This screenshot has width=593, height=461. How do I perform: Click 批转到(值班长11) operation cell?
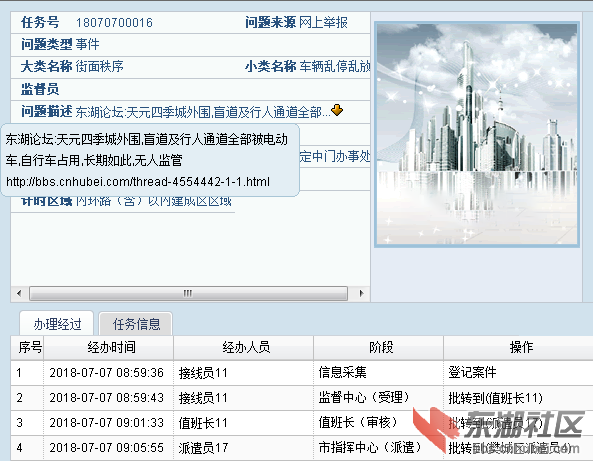(x=495, y=398)
